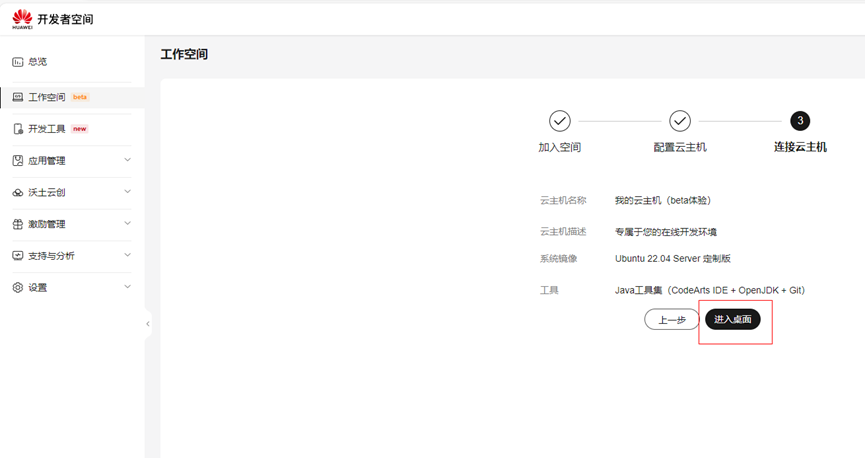
Task: Click the 上一步 button
Action: point(672,319)
